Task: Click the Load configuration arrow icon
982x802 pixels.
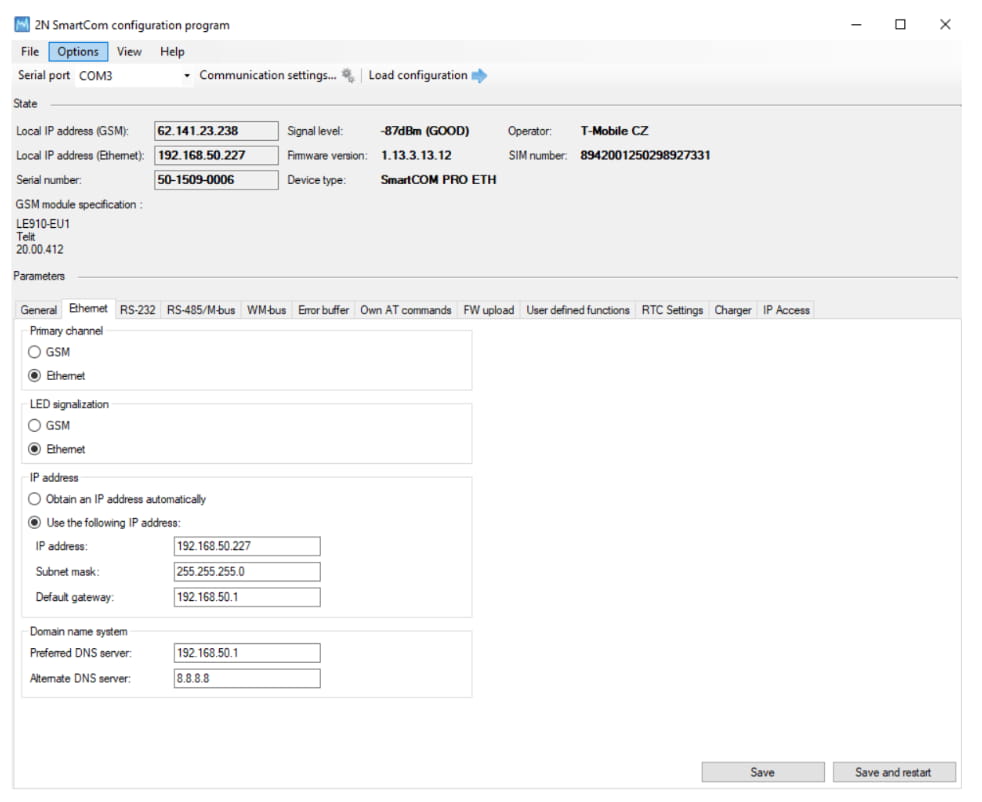Action: [479, 76]
